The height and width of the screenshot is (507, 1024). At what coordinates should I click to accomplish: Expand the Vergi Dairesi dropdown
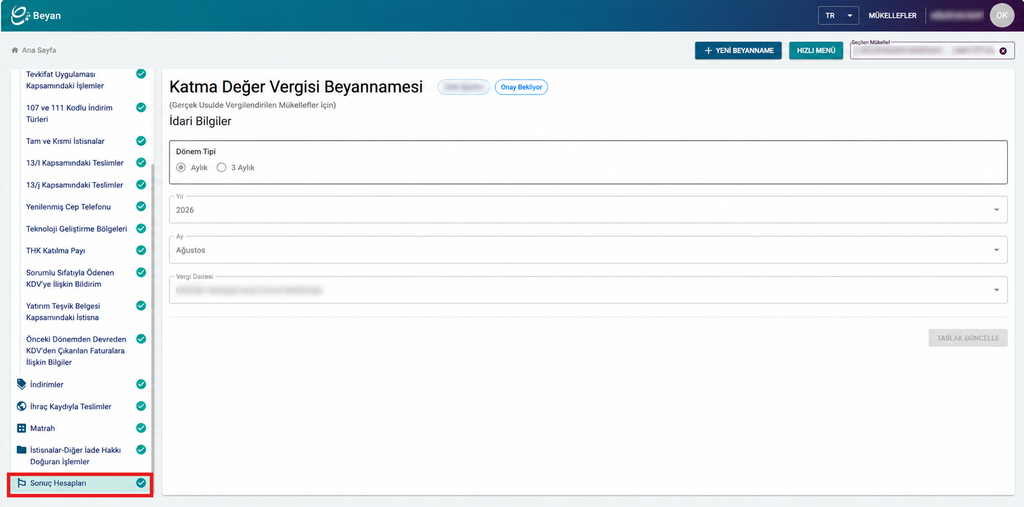pos(588,289)
